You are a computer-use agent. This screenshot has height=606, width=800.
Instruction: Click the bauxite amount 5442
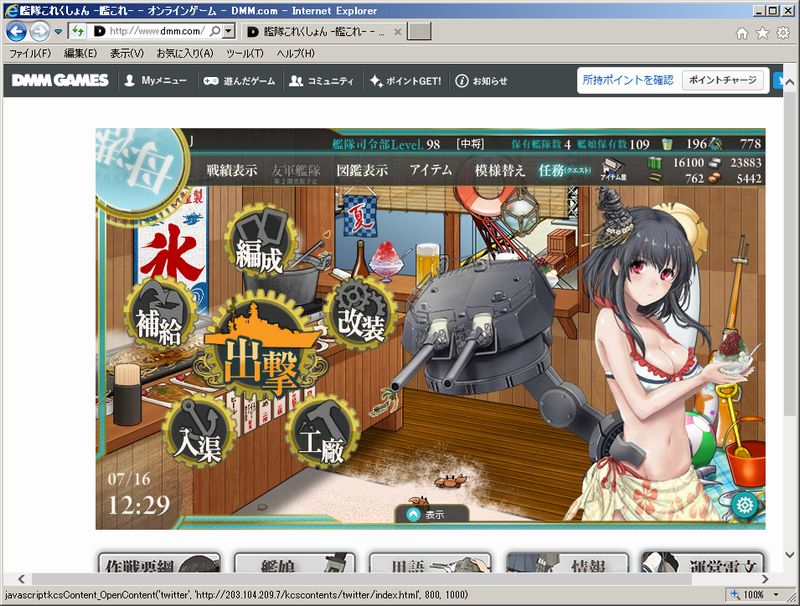pos(749,179)
